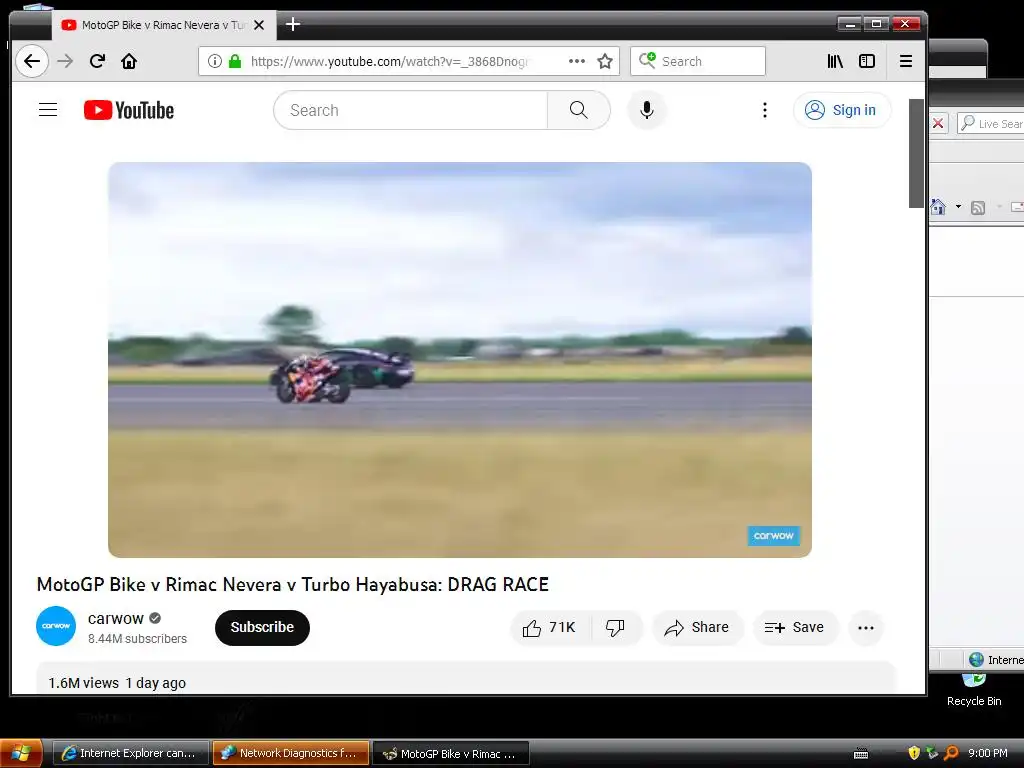The width and height of the screenshot is (1024, 768).
Task: Switch to Internet Explorer taskbar item
Action: [131, 753]
